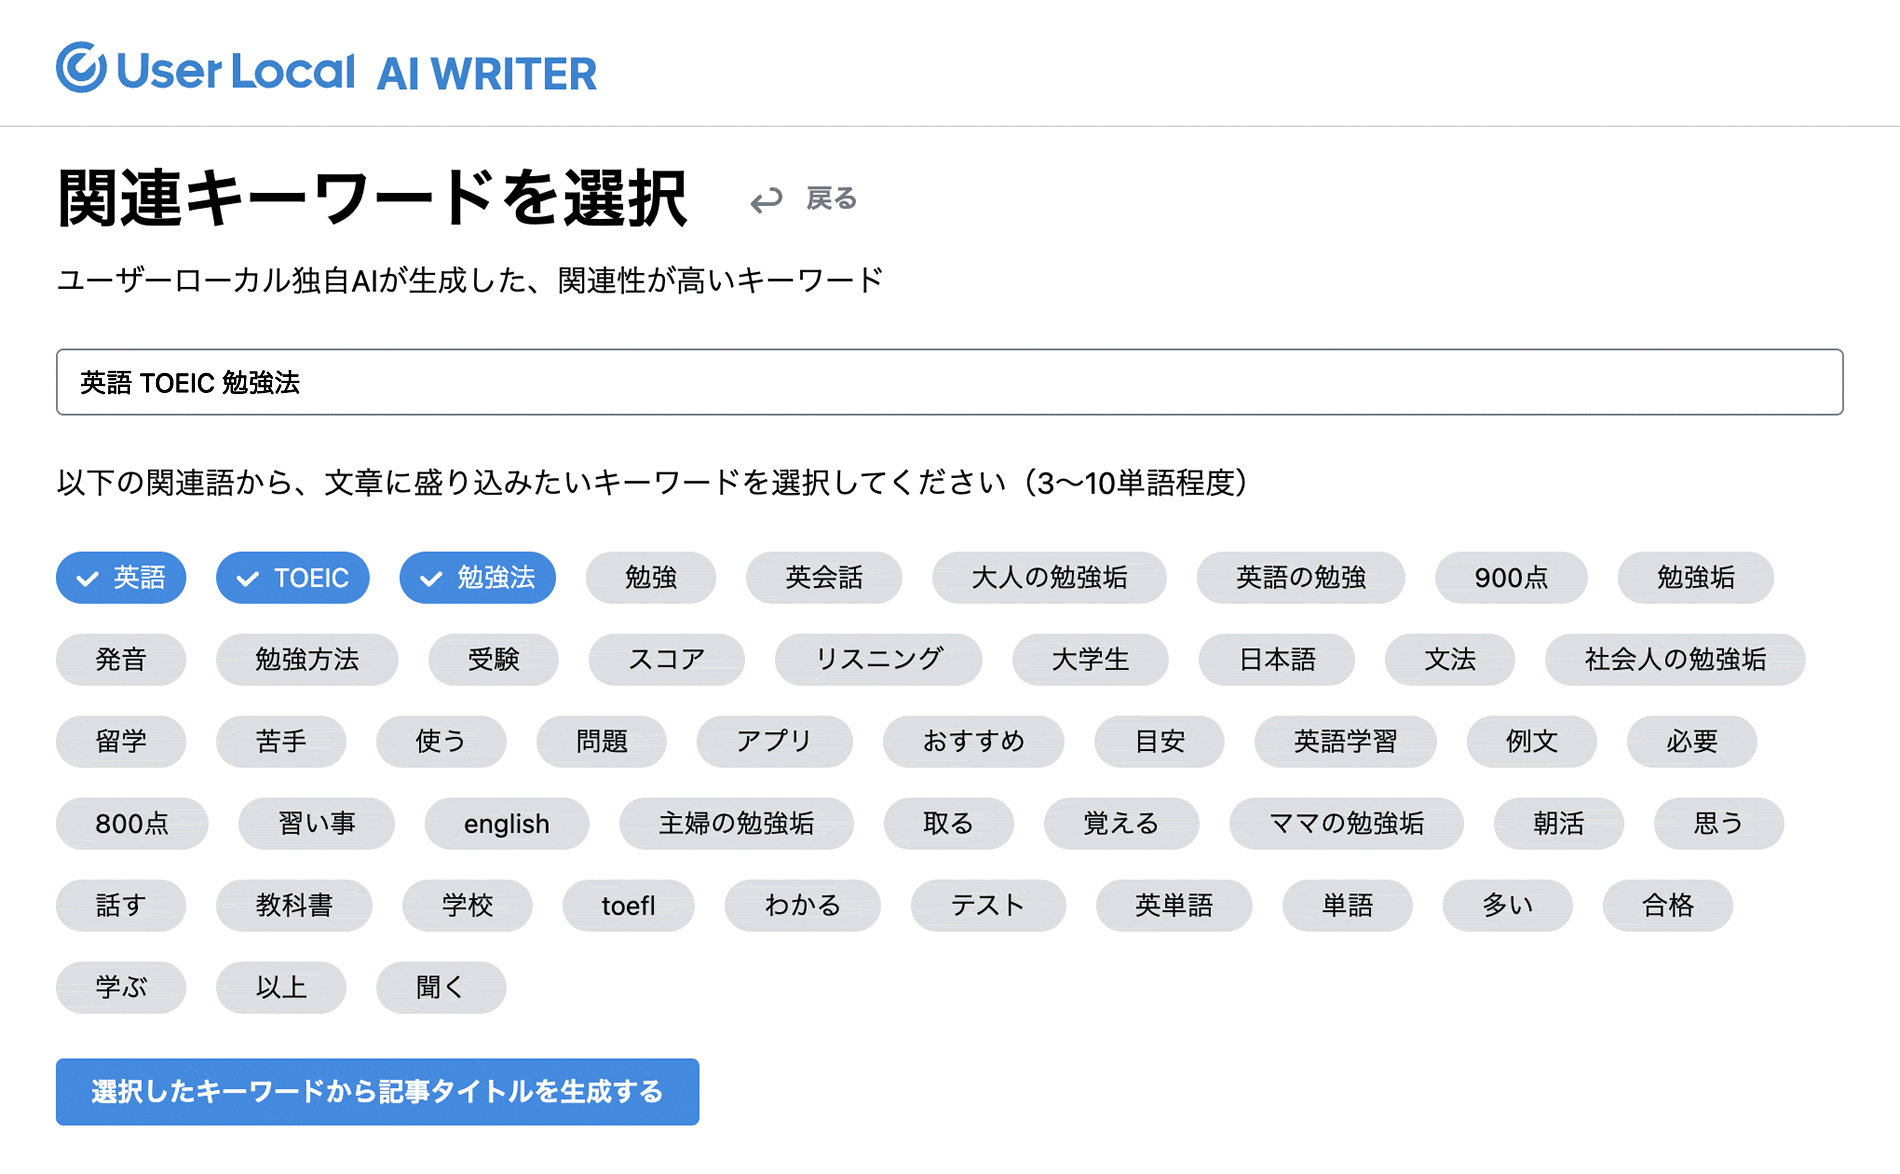Image resolution: width=1900 pixels, height=1174 pixels.
Task: Deselect the checked 勉強法 keyword
Action: pos(477,577)
